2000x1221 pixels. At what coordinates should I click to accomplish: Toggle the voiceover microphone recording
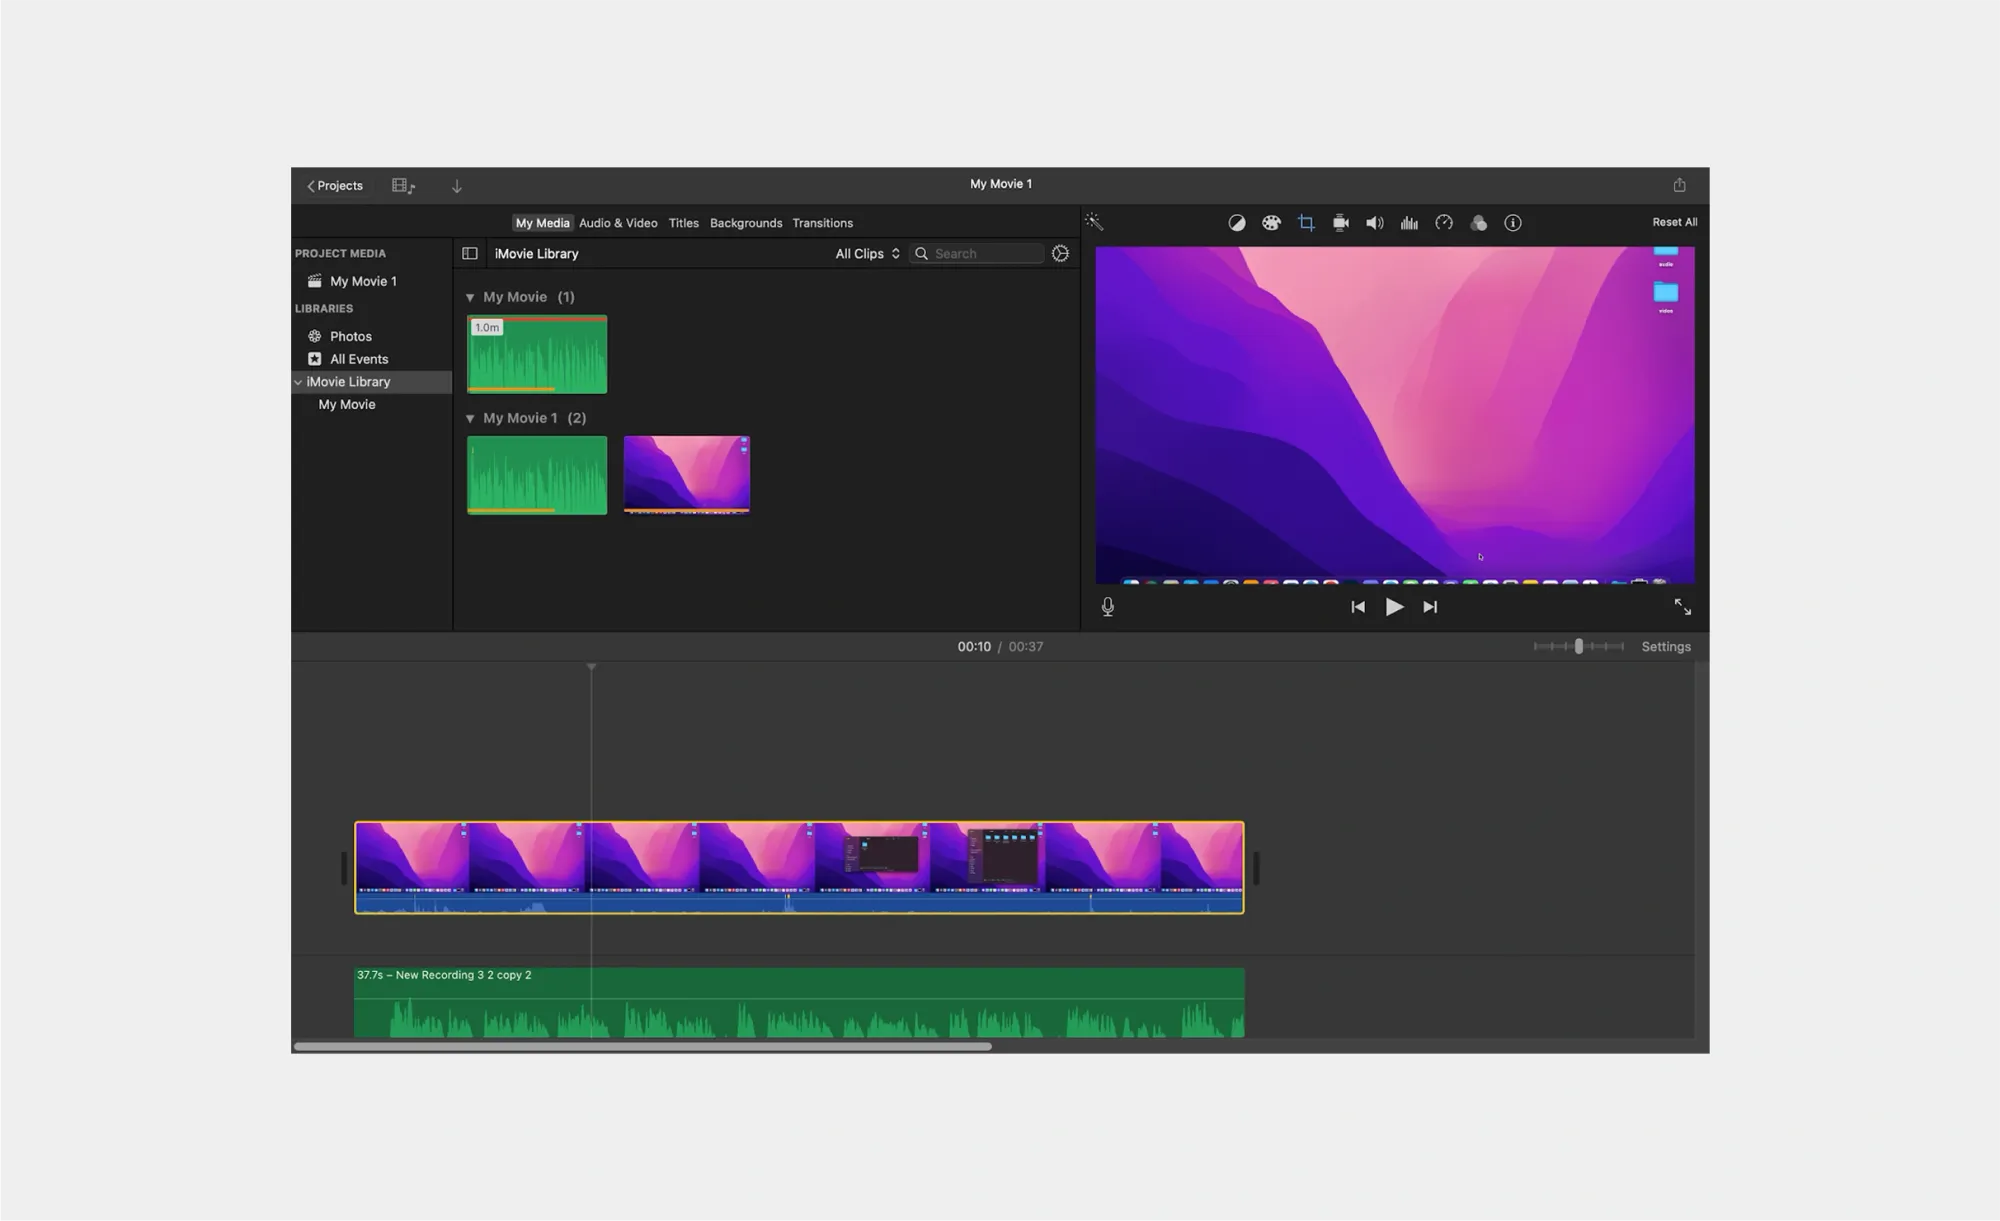point(1108,607)
